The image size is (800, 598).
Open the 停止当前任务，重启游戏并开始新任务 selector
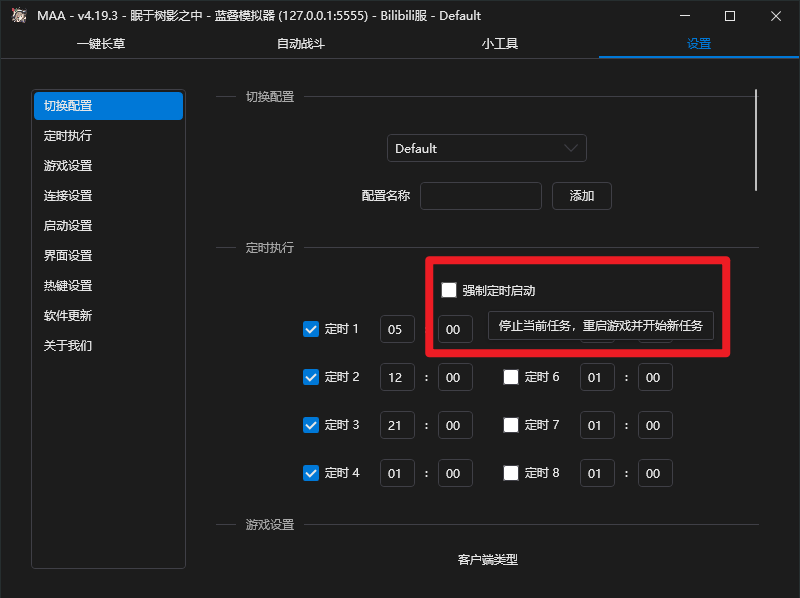coord(600,326)
